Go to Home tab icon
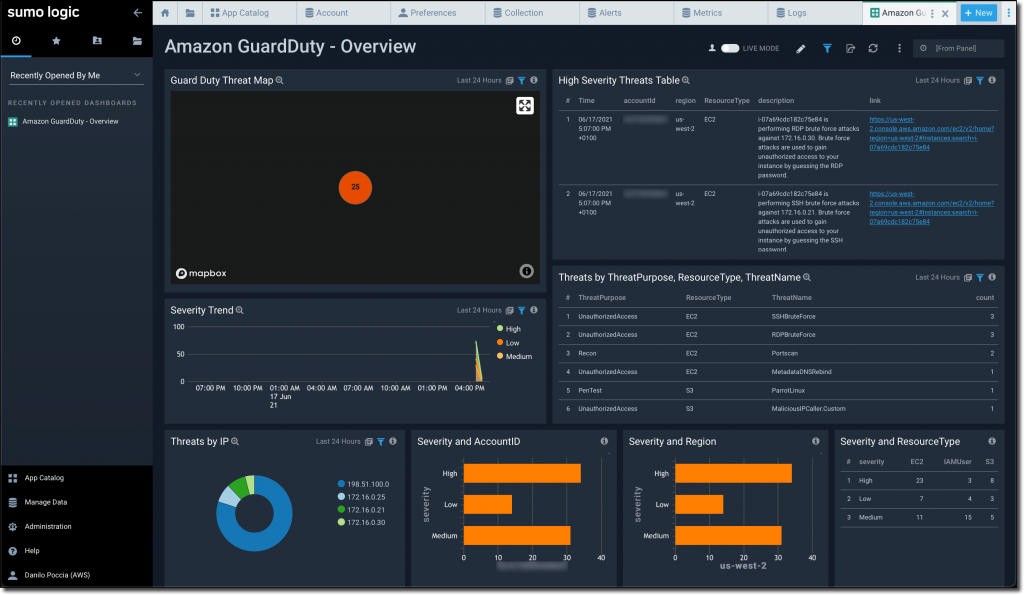 click(x=165, y=12)
